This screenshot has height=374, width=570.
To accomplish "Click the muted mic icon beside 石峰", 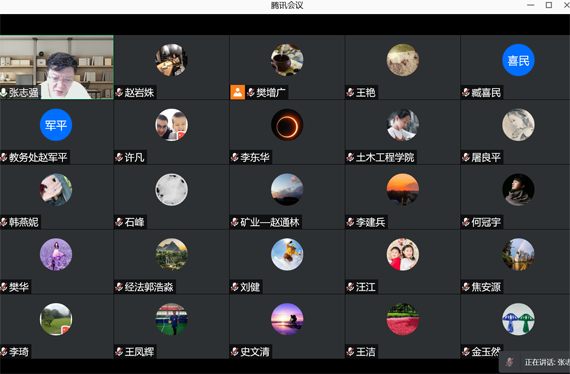I will [119, 222].
